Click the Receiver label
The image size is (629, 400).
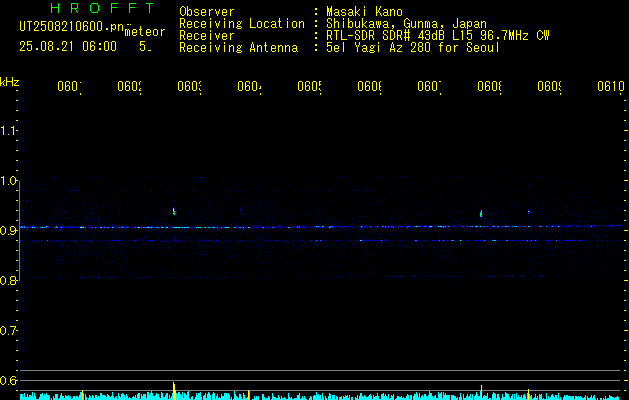click(207, 36)
